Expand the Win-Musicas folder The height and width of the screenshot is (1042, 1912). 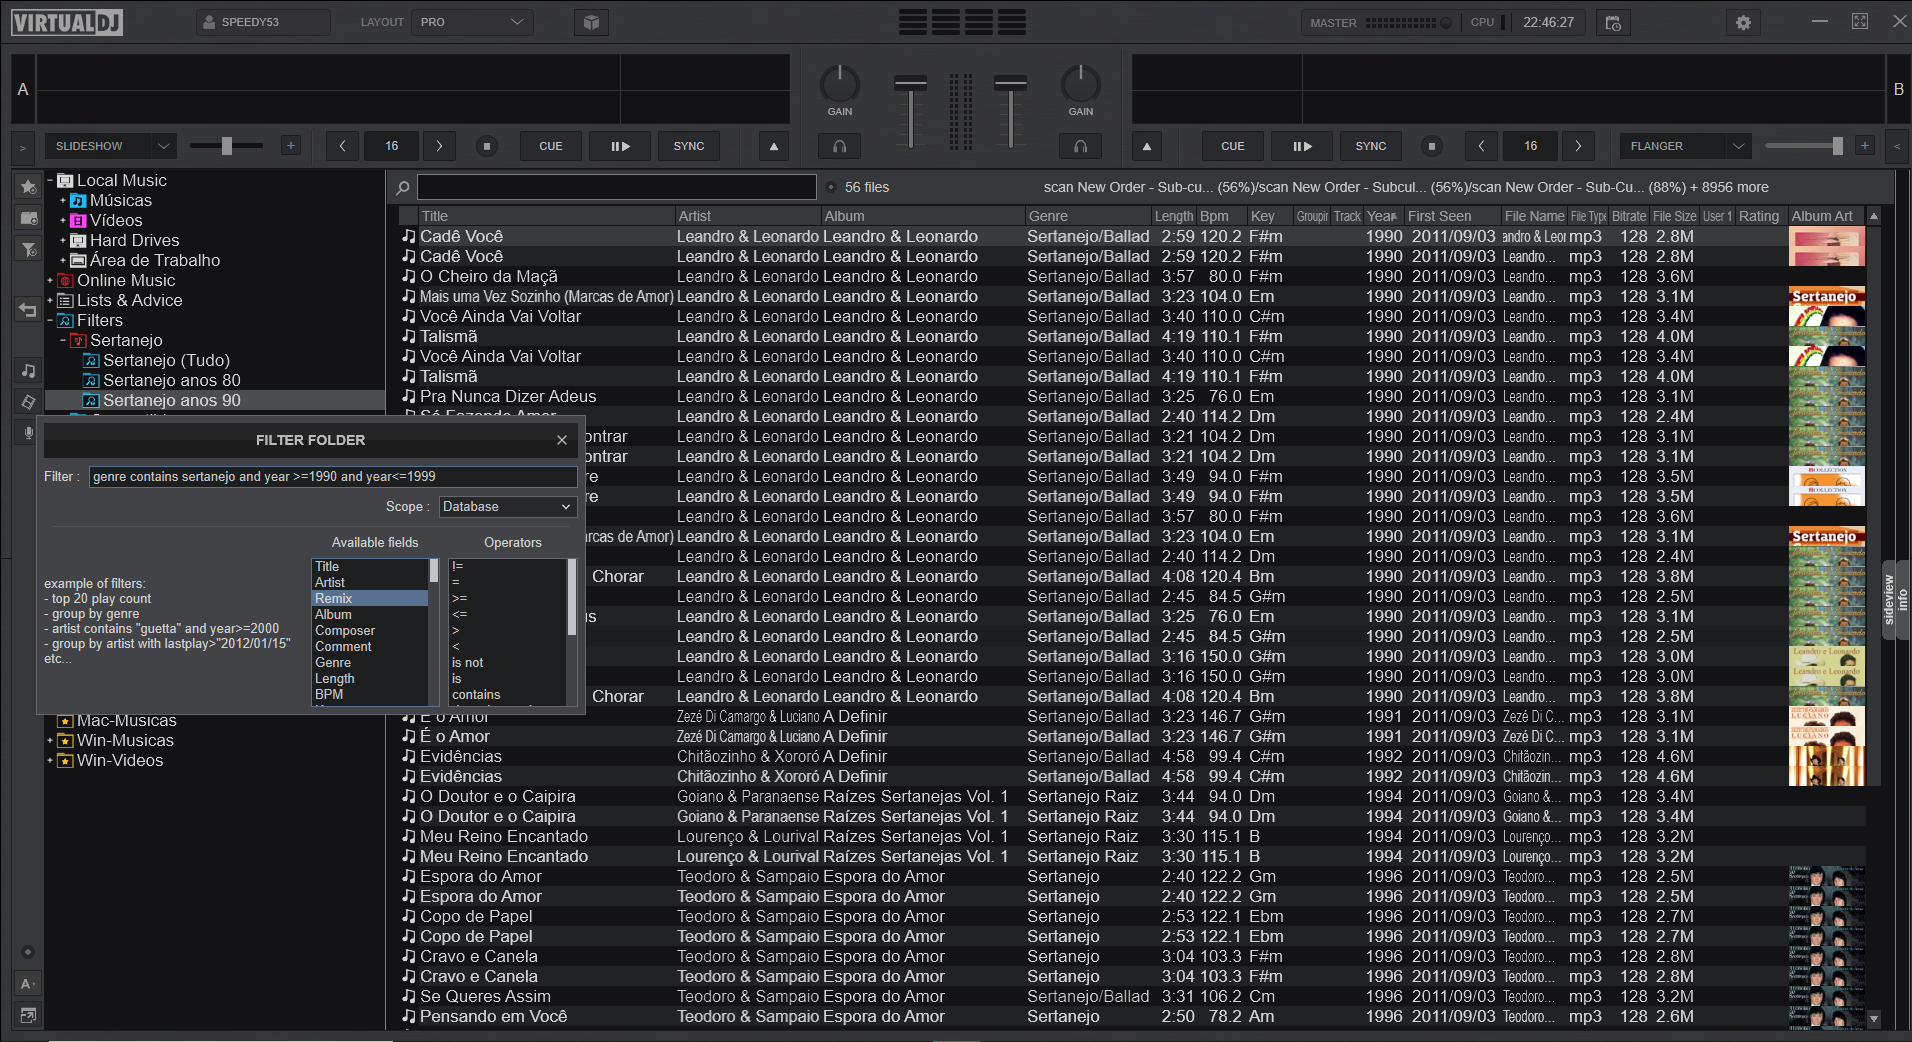[50, 741]
